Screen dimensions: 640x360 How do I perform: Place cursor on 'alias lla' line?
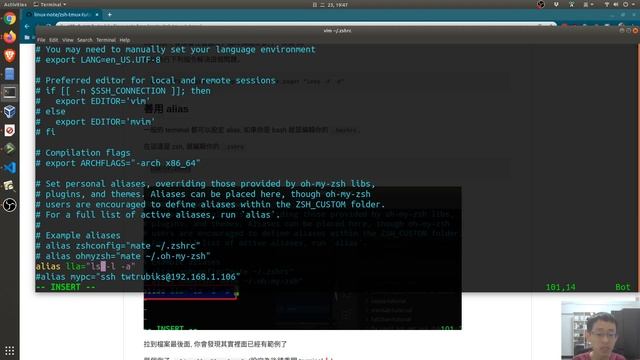click(85, 267)
